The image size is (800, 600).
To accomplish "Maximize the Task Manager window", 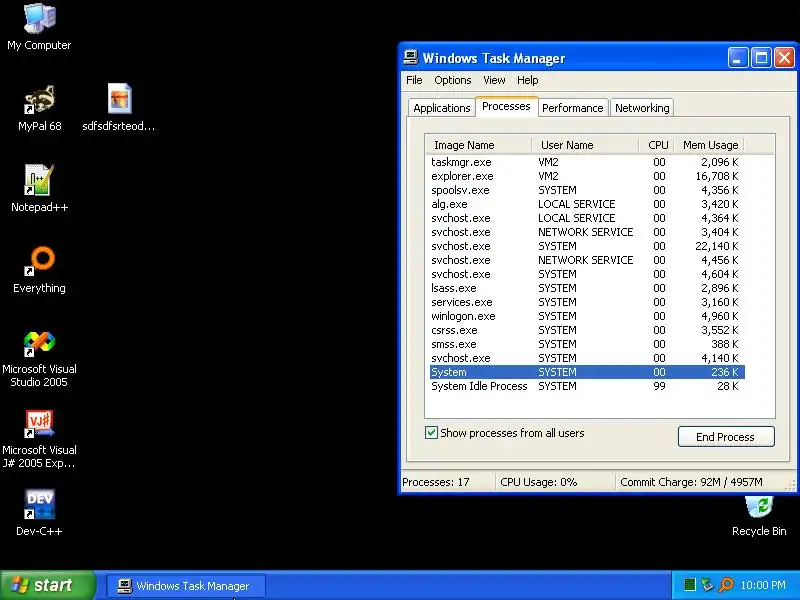I will (761, 58).
